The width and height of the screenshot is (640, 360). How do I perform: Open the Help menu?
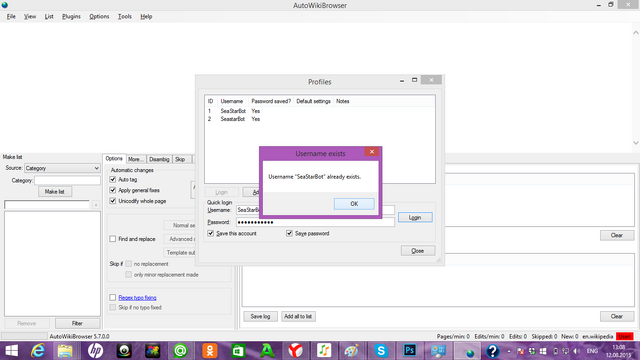pyautogui.click(x=146, y=17)
